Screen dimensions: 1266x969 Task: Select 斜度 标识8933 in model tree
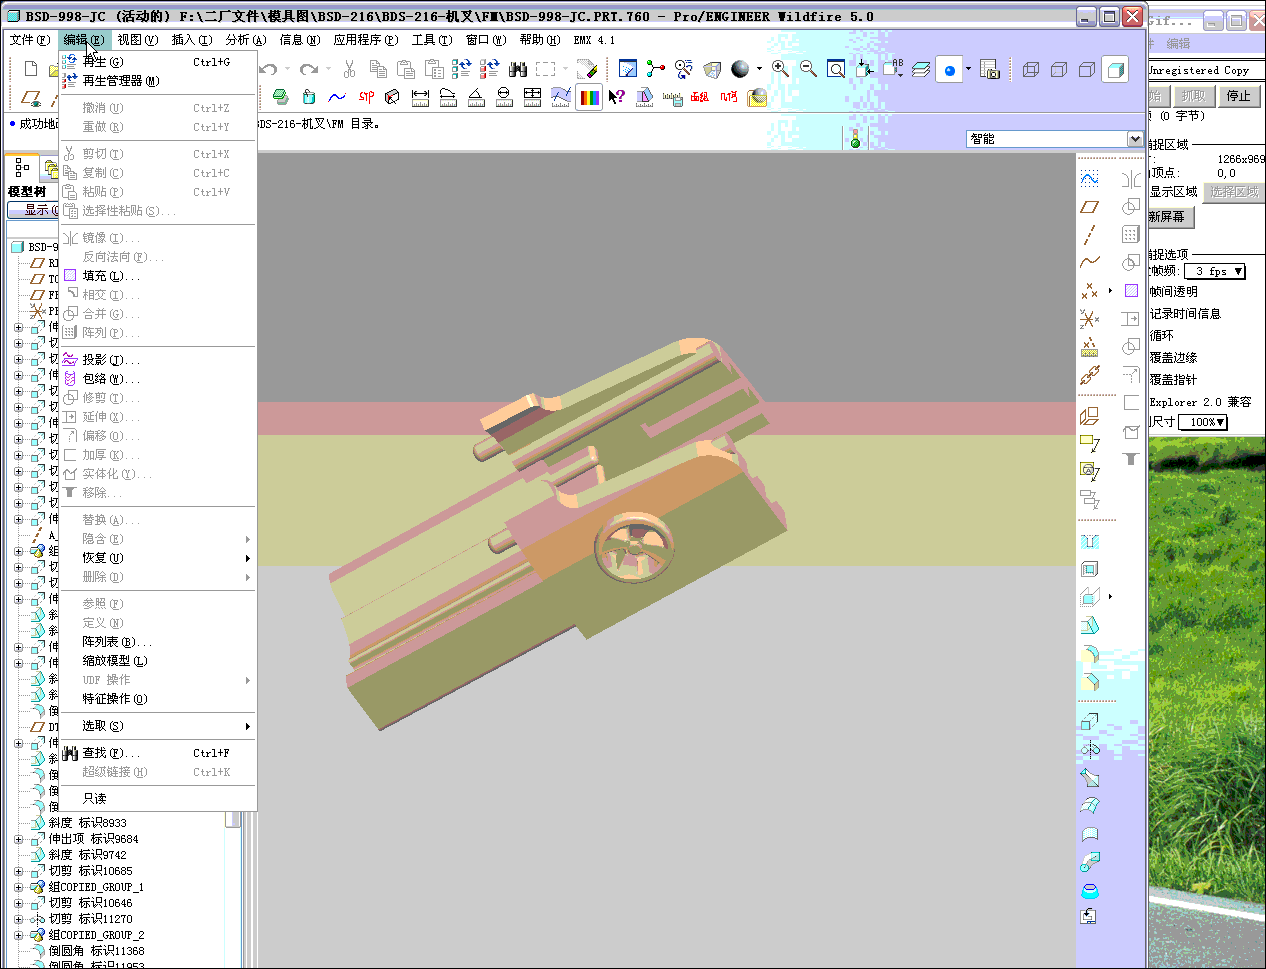coord(88,823)
